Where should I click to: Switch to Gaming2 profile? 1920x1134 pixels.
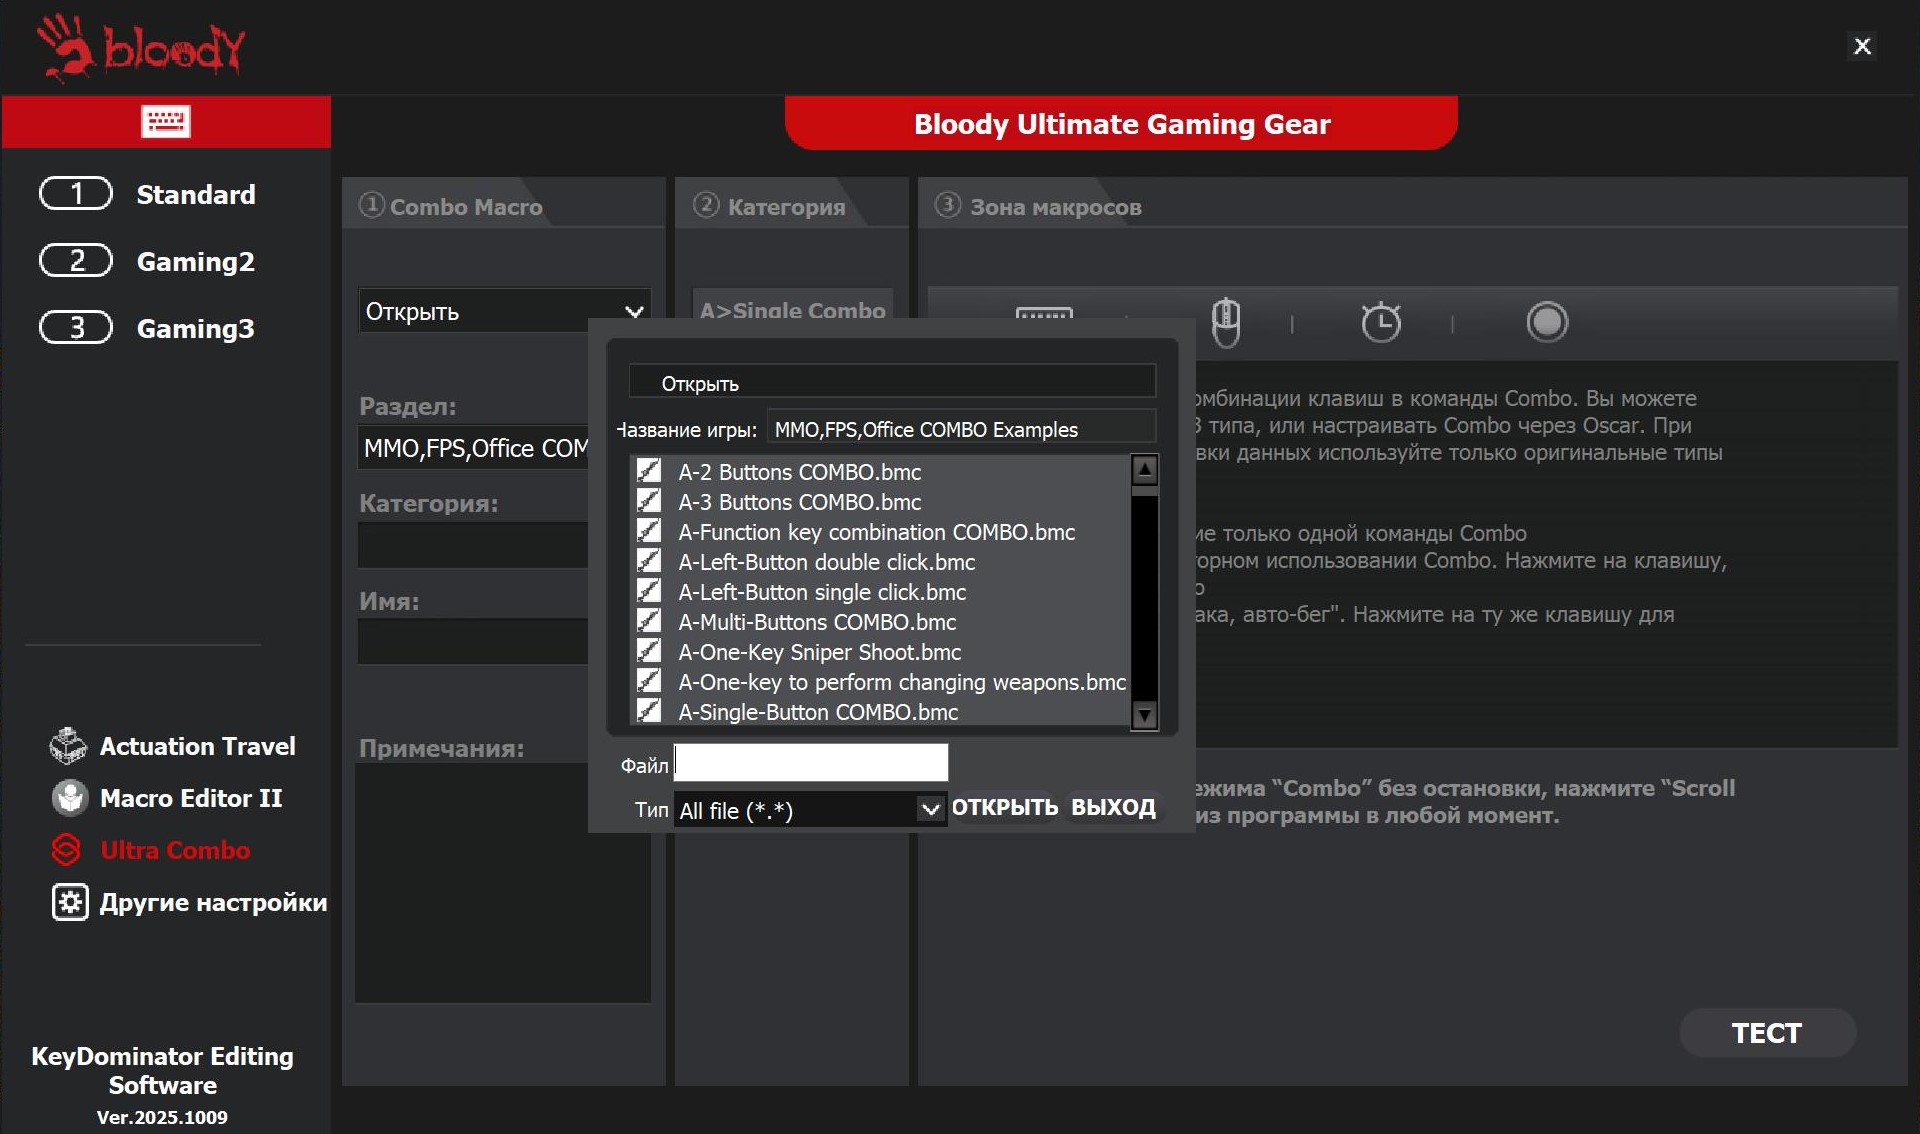click(x=147, y=261)
